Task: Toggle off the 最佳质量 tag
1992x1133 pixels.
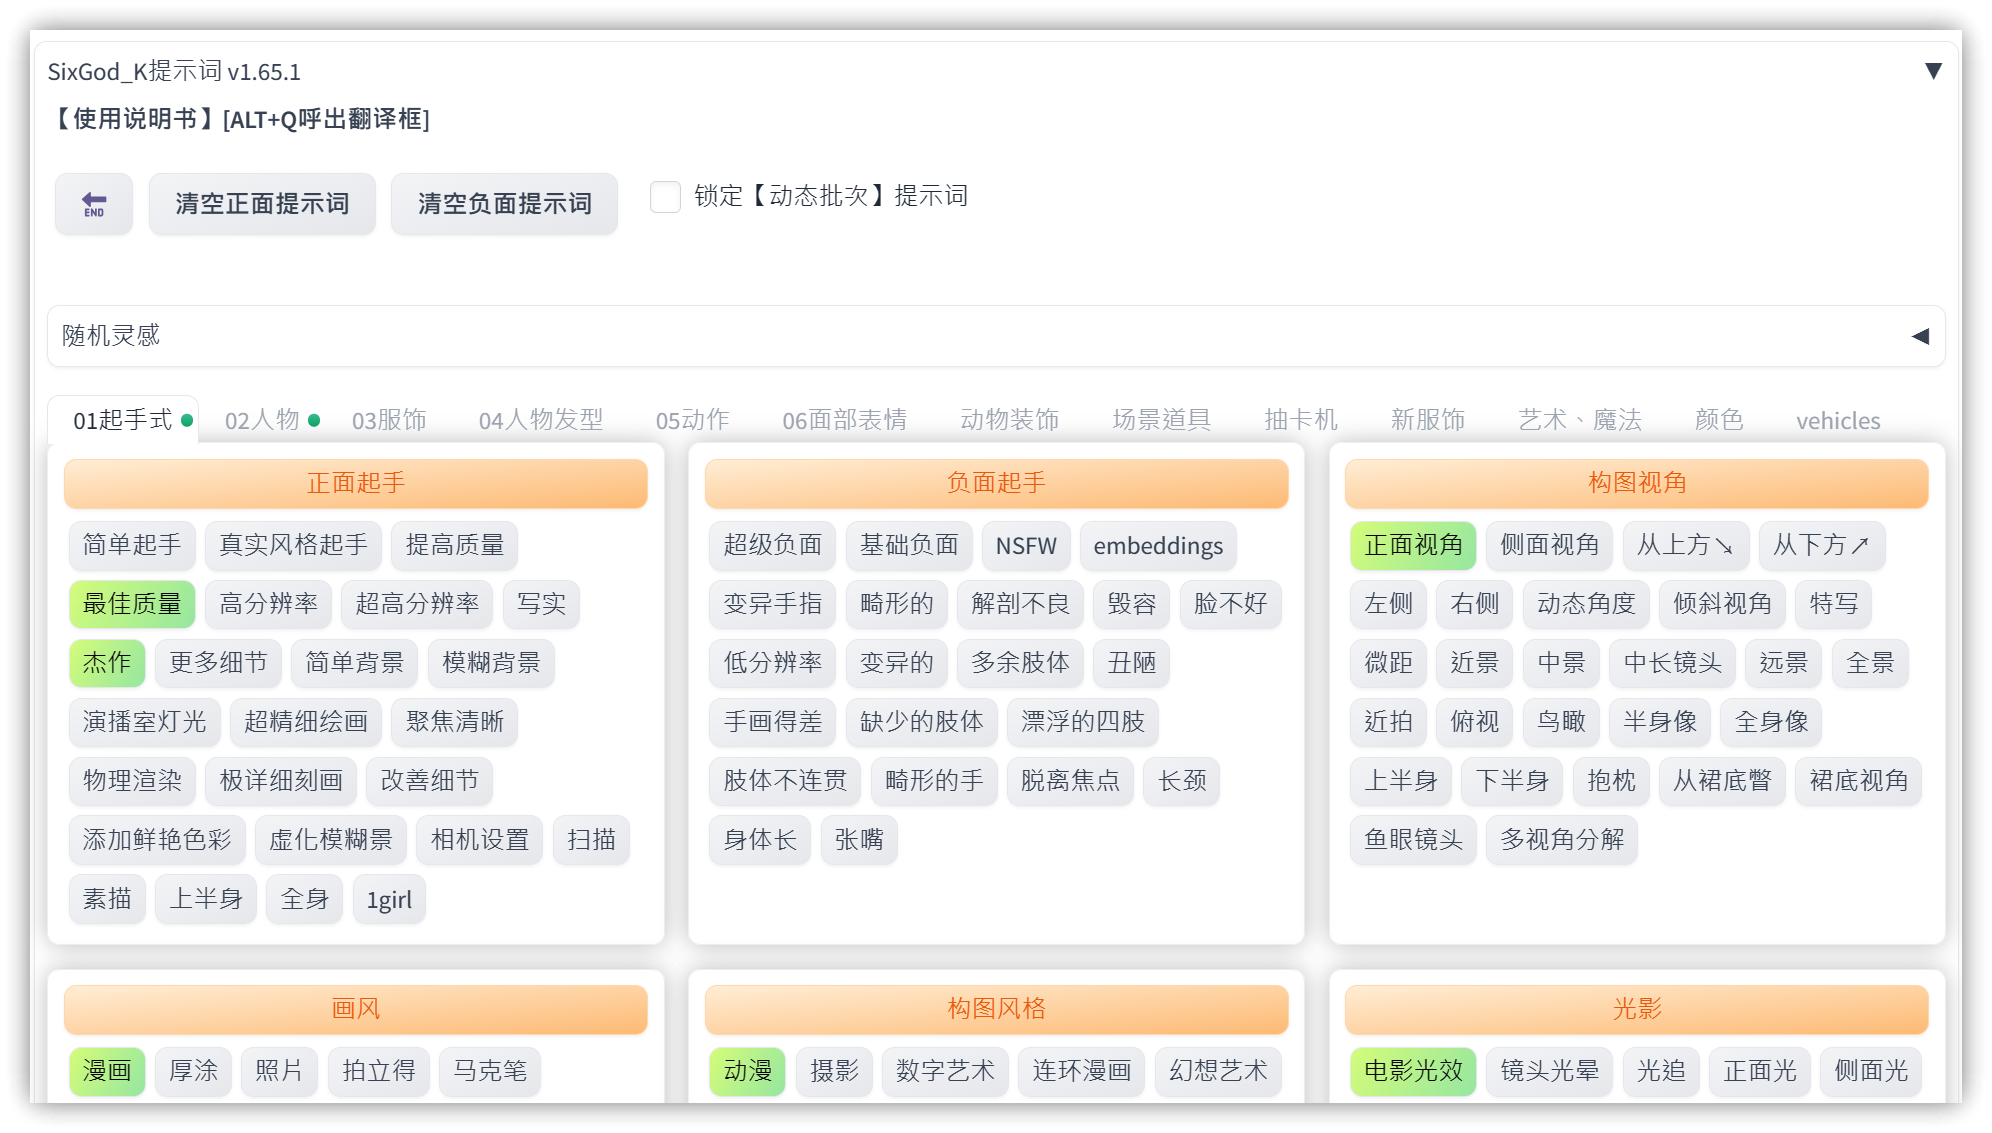Action: point(132,604)
